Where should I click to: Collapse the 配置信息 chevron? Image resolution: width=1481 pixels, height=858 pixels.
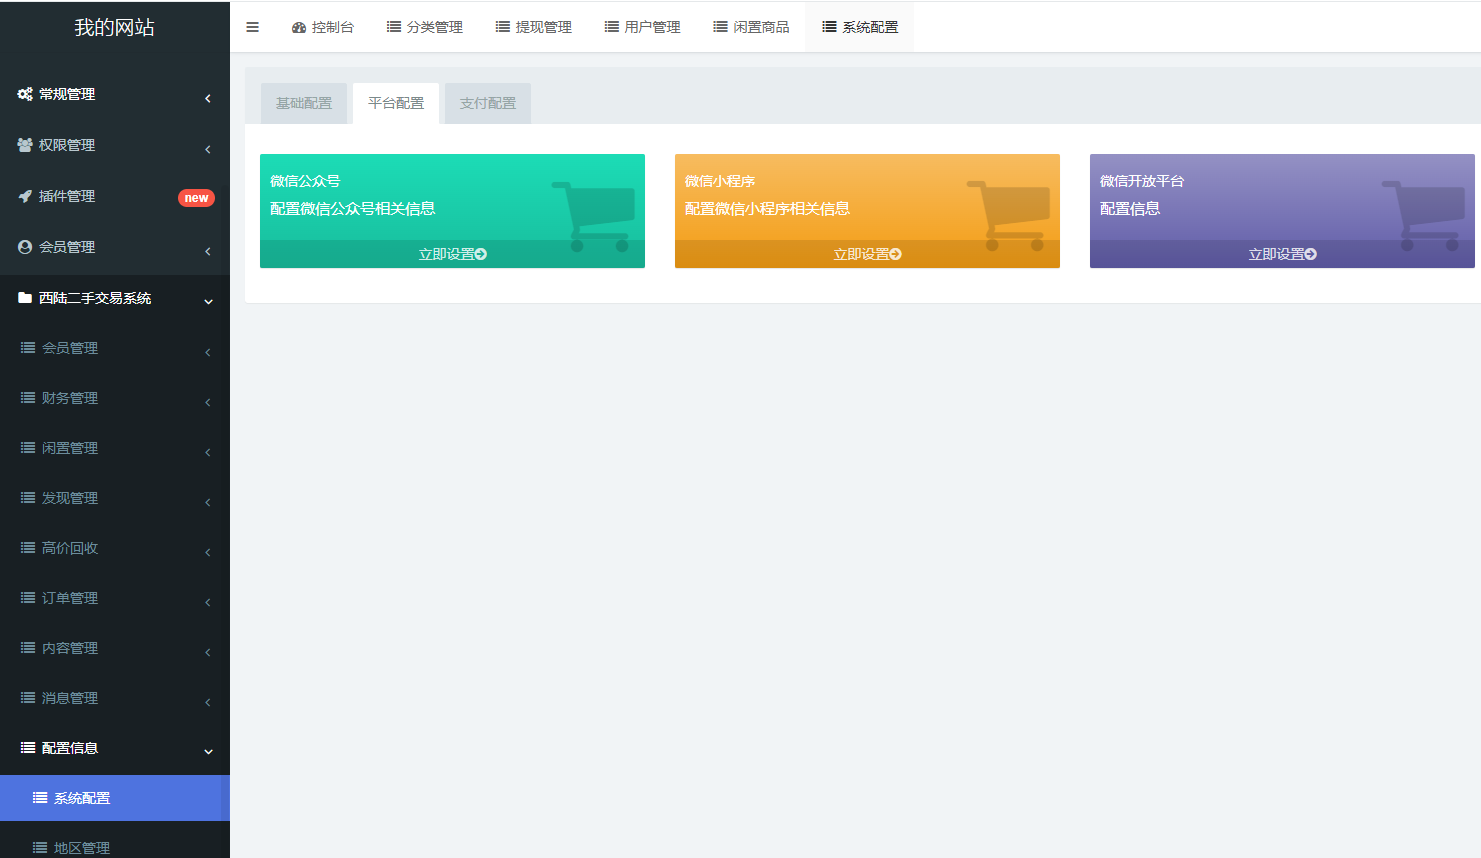208,752
